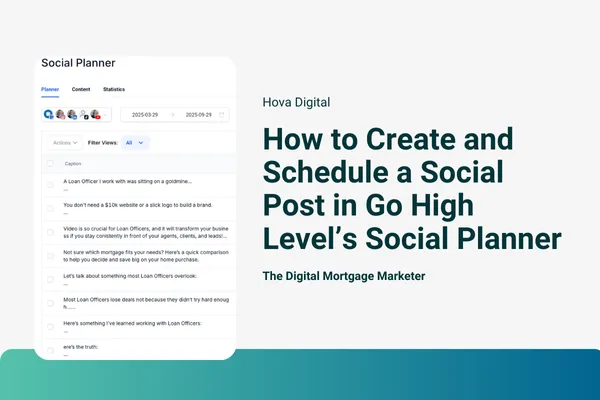Click start date 2025-03-29 field
600x400 pixels.
tap(145, 115)
